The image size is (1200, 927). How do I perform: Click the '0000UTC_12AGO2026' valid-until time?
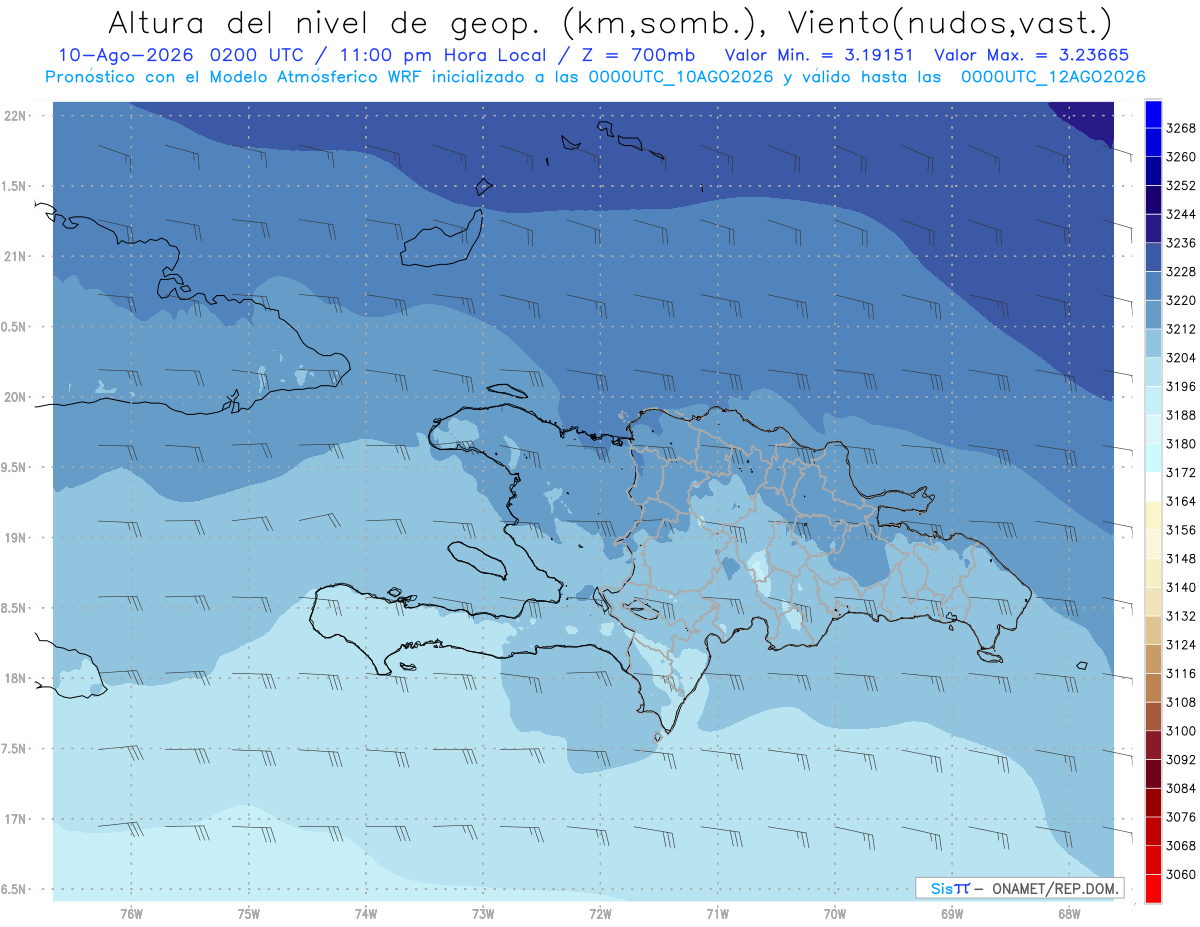pos(1053,77)
